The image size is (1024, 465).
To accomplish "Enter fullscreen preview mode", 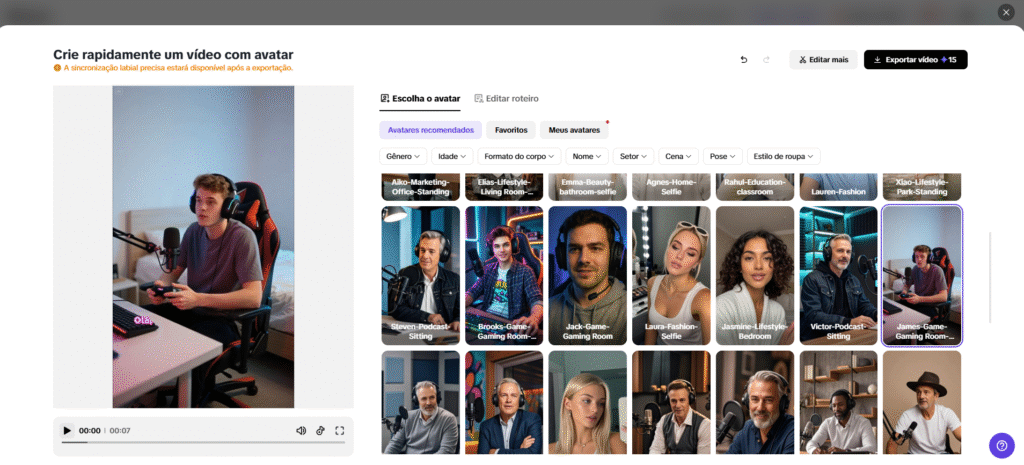I will tap(340, 430).
